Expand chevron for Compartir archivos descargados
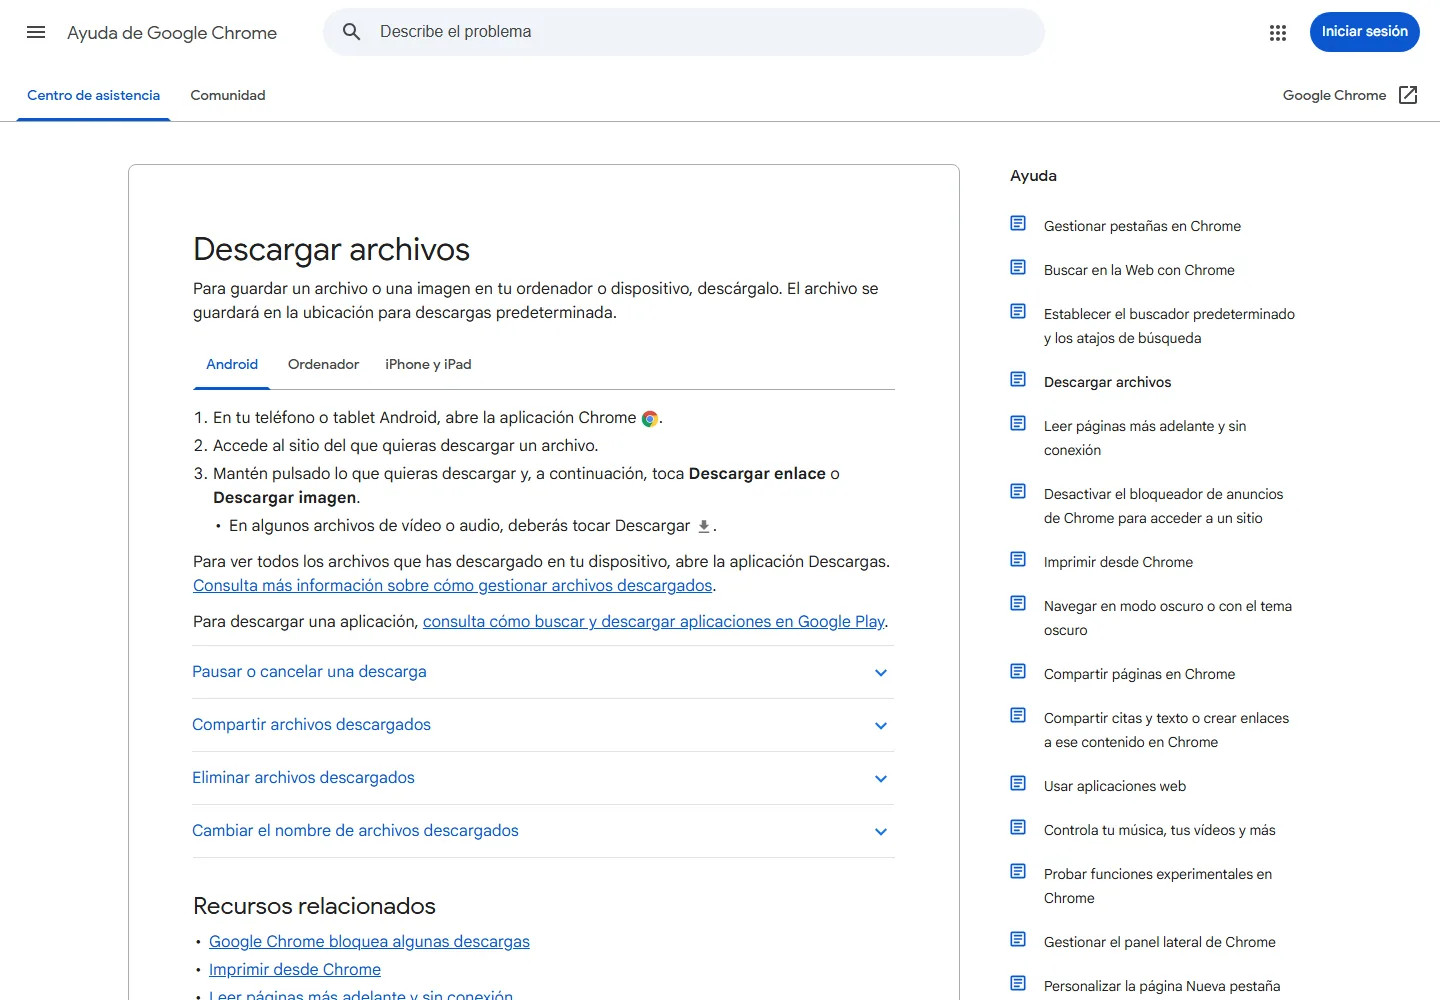The width and height of the screenshot is (1440, 1000). (881, 726)
